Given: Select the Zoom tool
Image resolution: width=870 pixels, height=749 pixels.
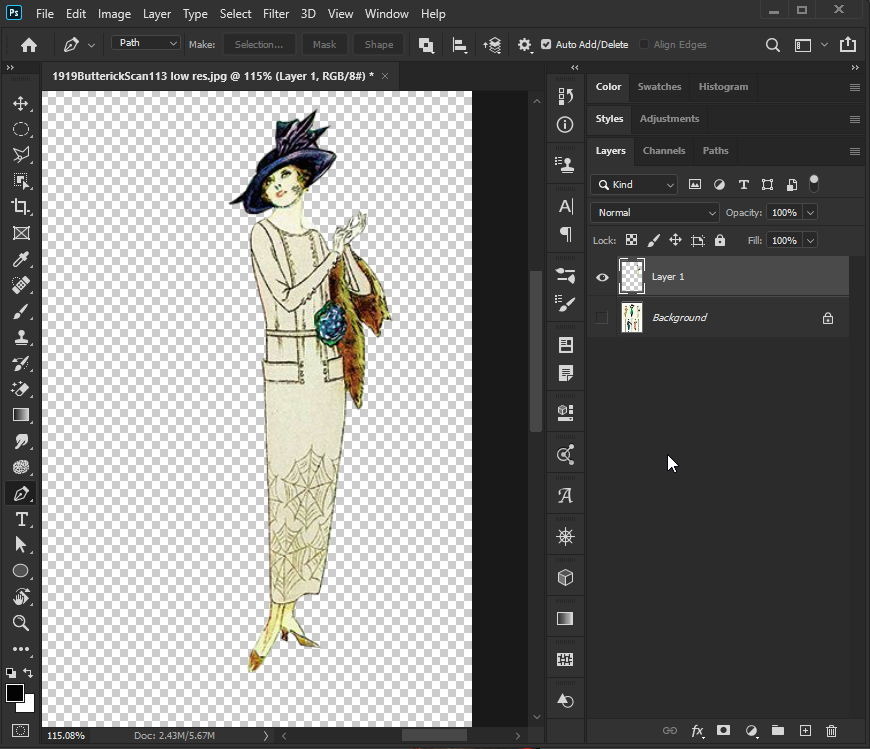Looking at the screenshot, I should point(21,623).
